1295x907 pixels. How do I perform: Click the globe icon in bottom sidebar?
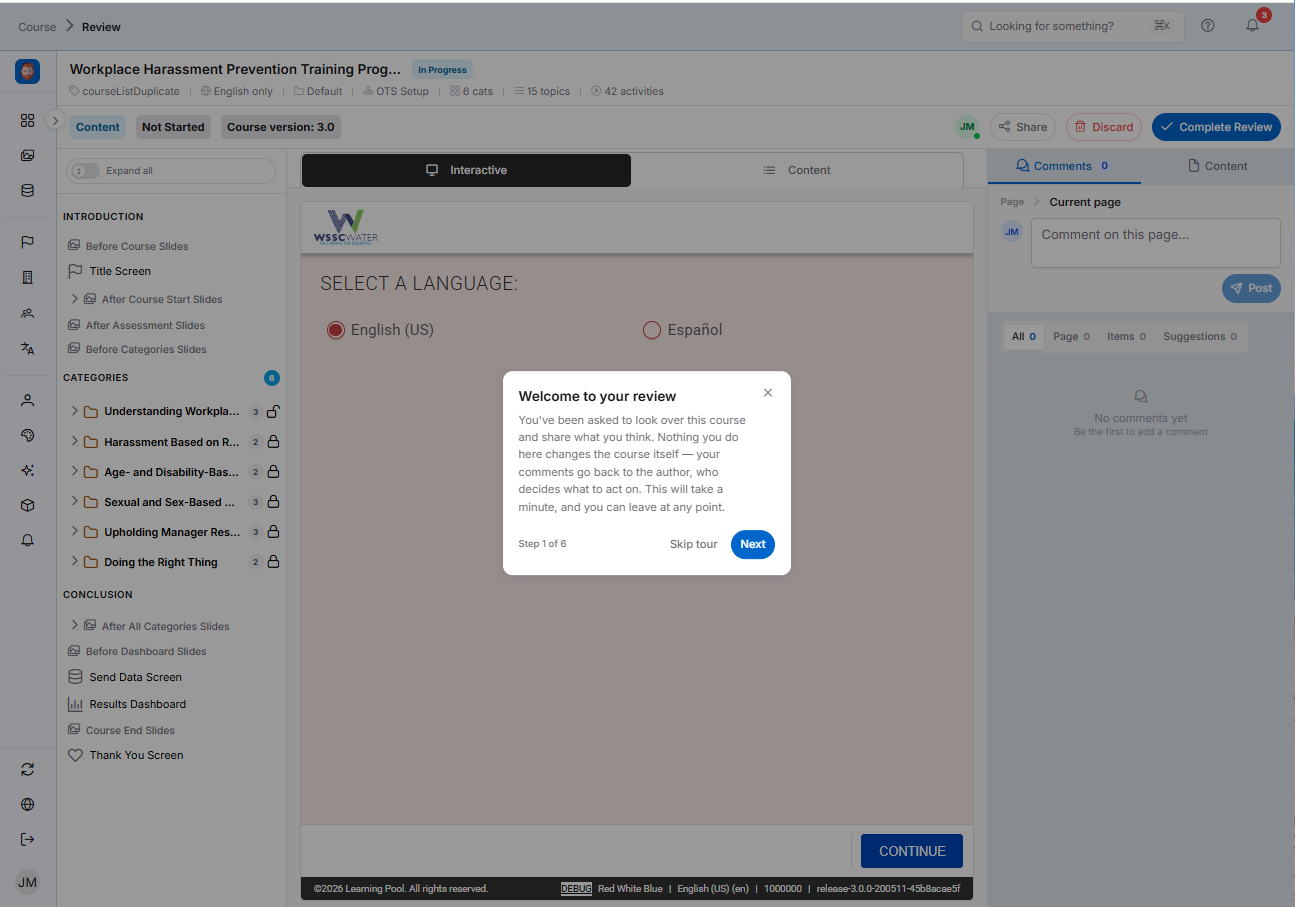[27, 804]
